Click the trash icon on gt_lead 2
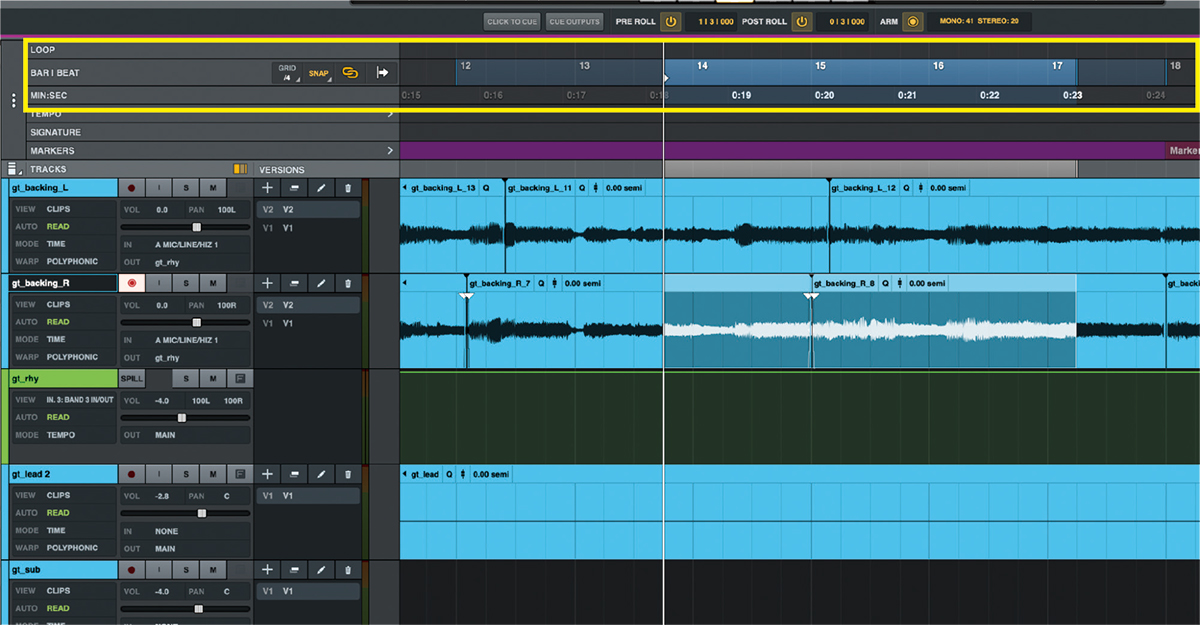The width and height of the screenshot is (1200, 625). 348,474
